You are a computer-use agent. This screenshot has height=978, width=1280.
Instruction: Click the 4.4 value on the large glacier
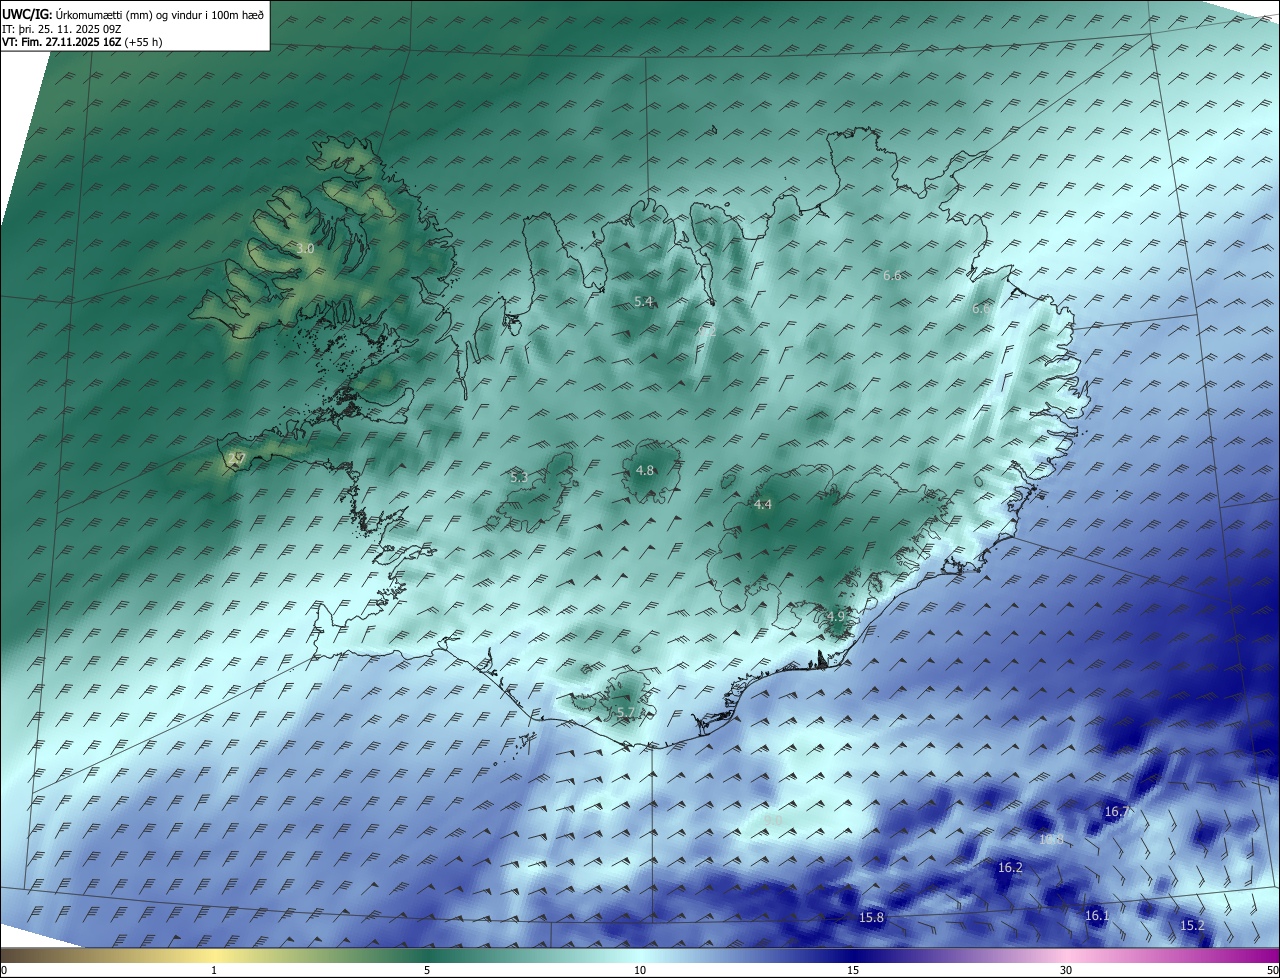coord(763,505)
